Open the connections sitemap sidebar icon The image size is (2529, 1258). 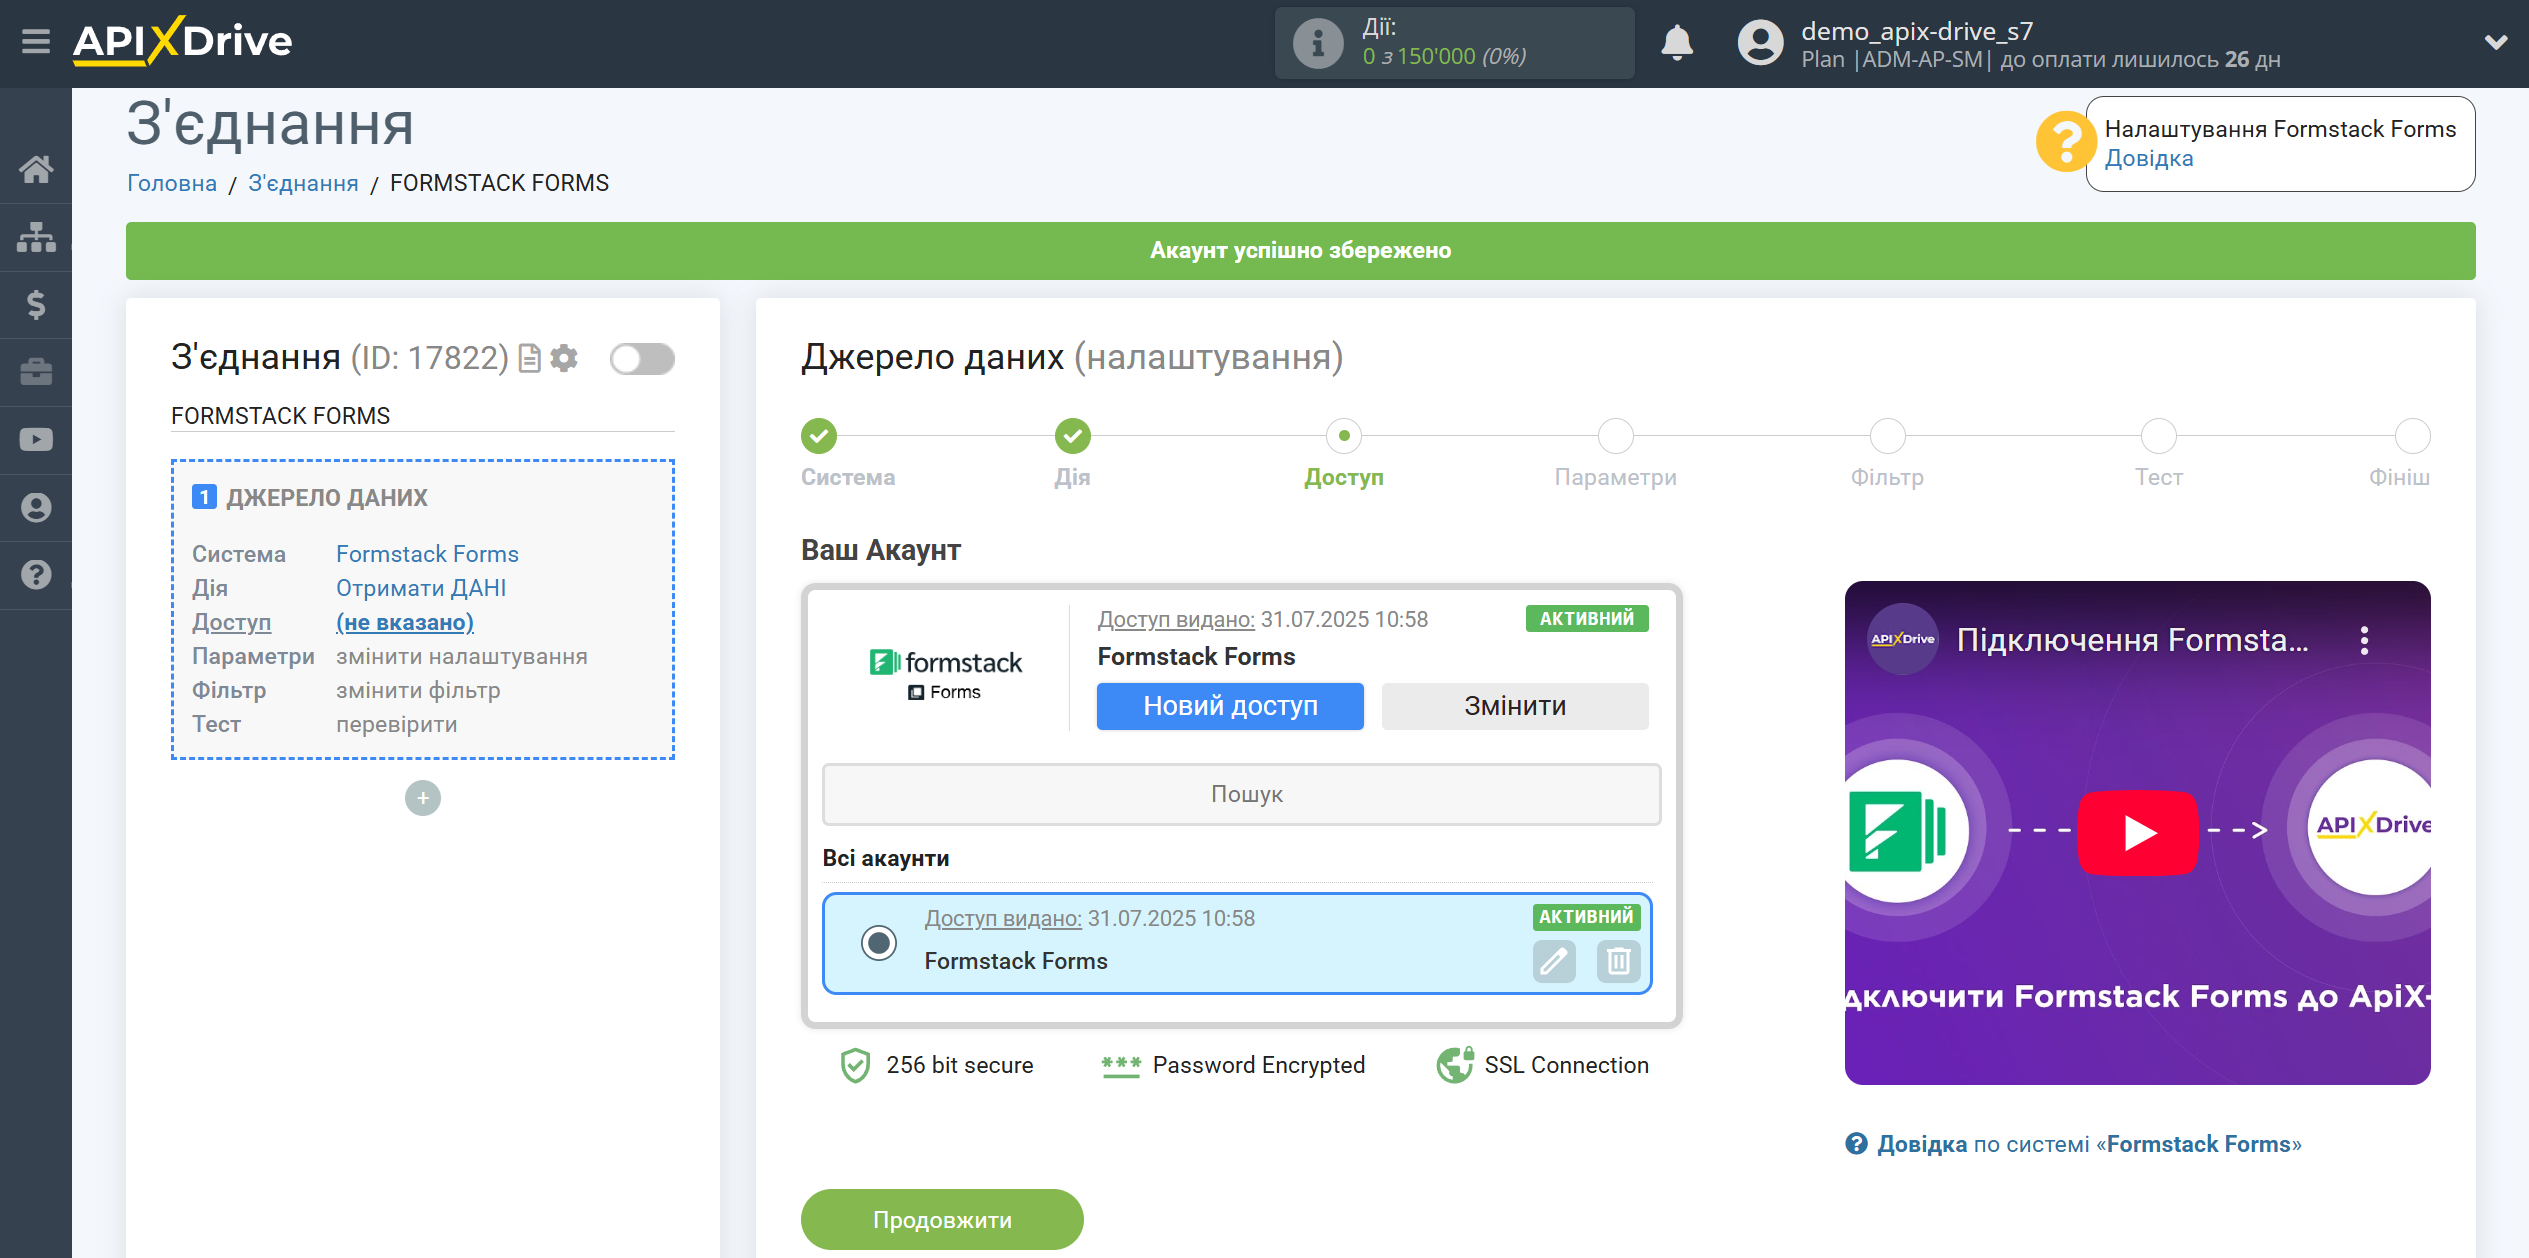36,237
